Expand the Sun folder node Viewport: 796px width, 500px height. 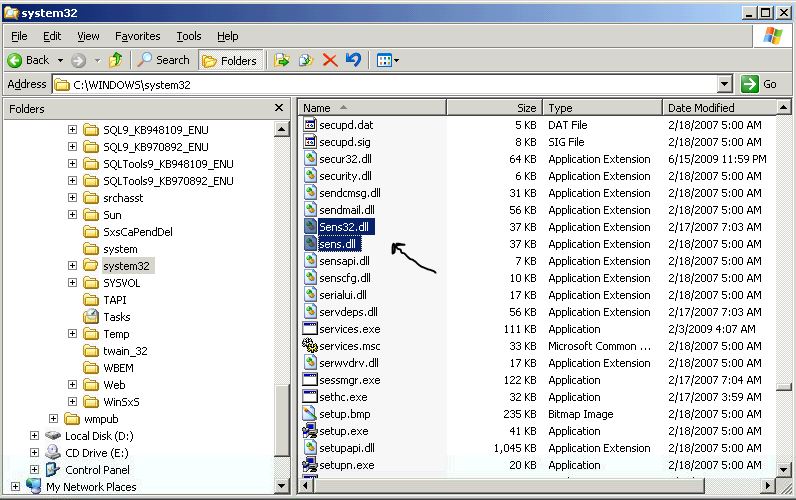point(72,214)
